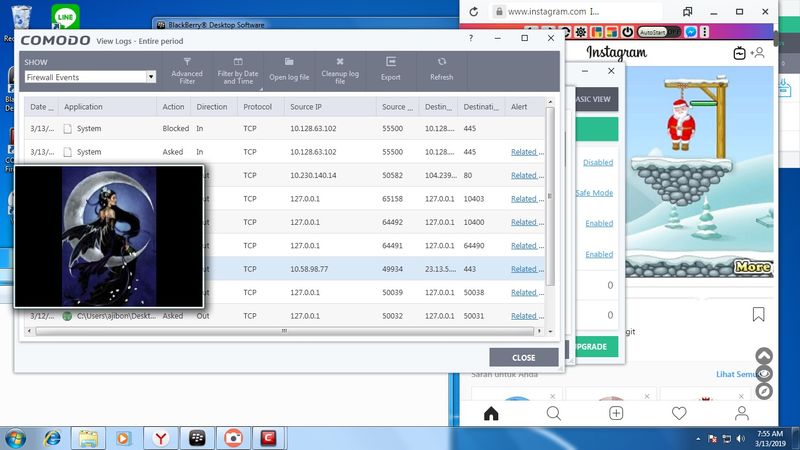The width and height of the screenshot is (800, 450).
Task: Click the More button in game ad
Action: coord(752,266)
